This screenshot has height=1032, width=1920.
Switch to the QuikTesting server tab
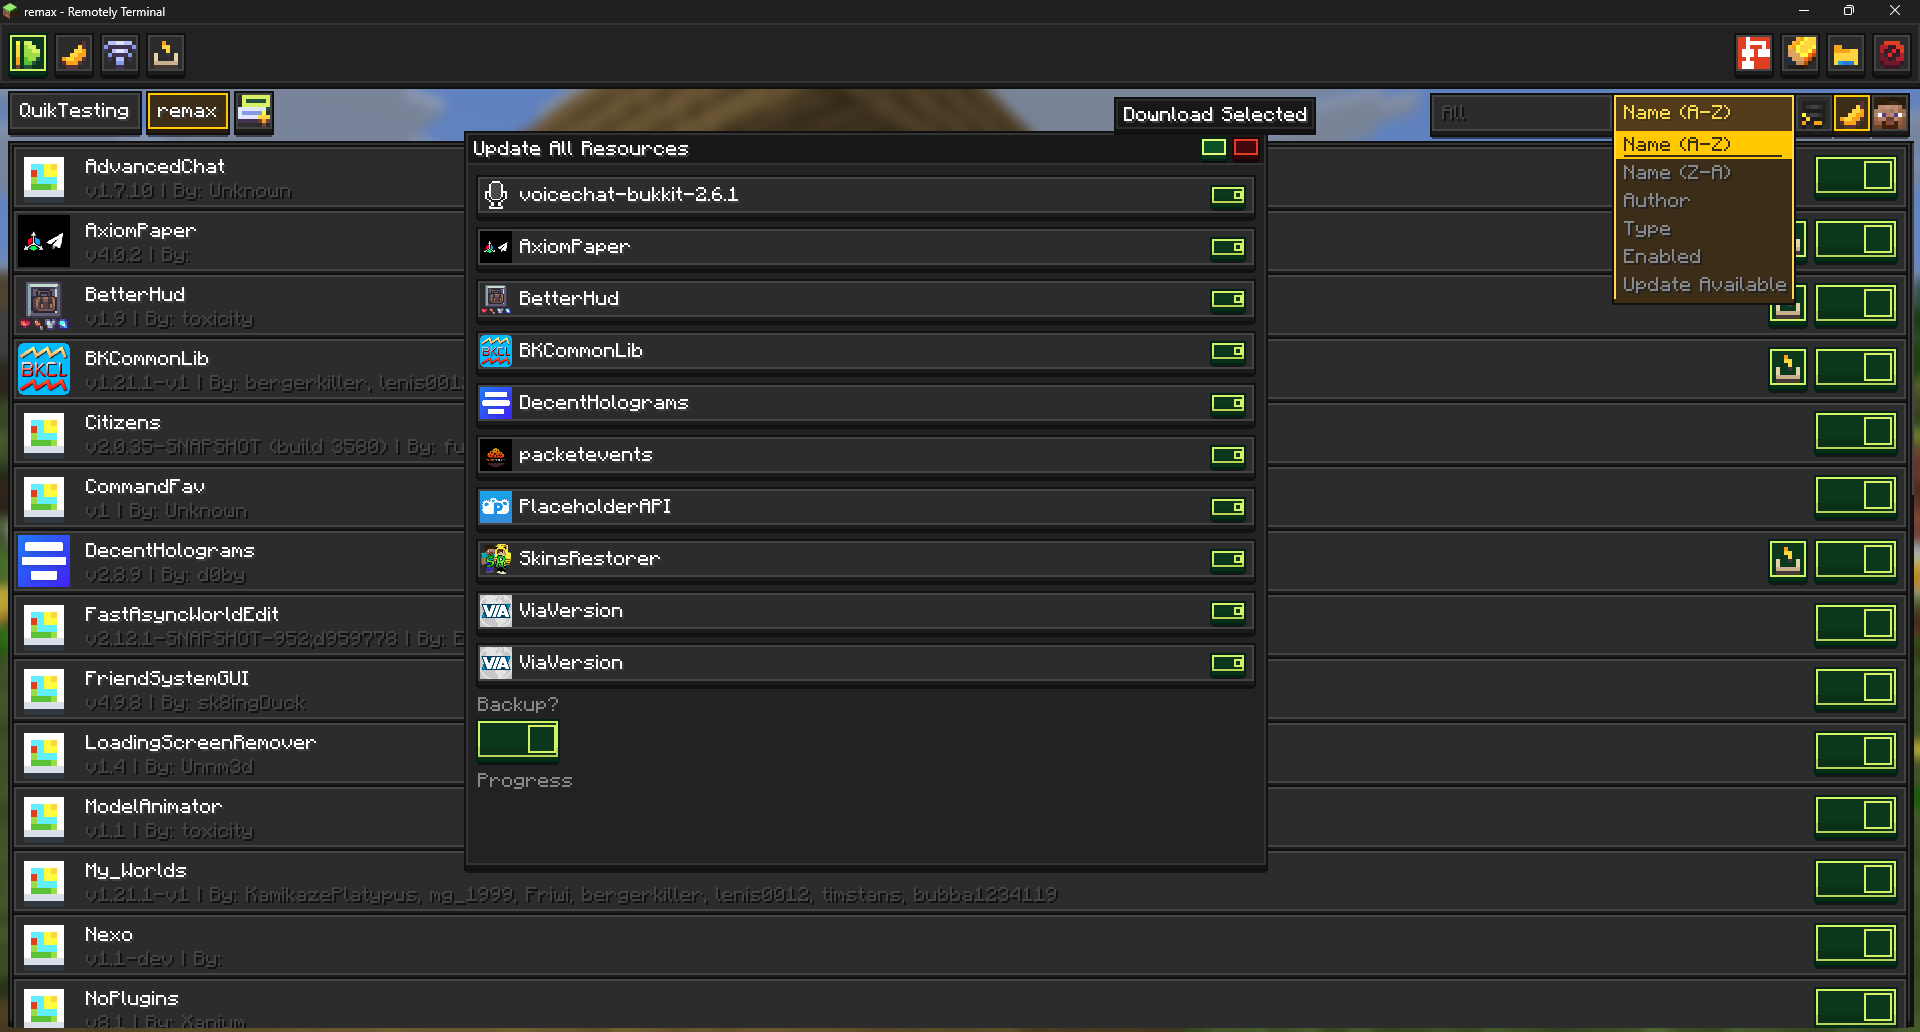coord(74,111)
